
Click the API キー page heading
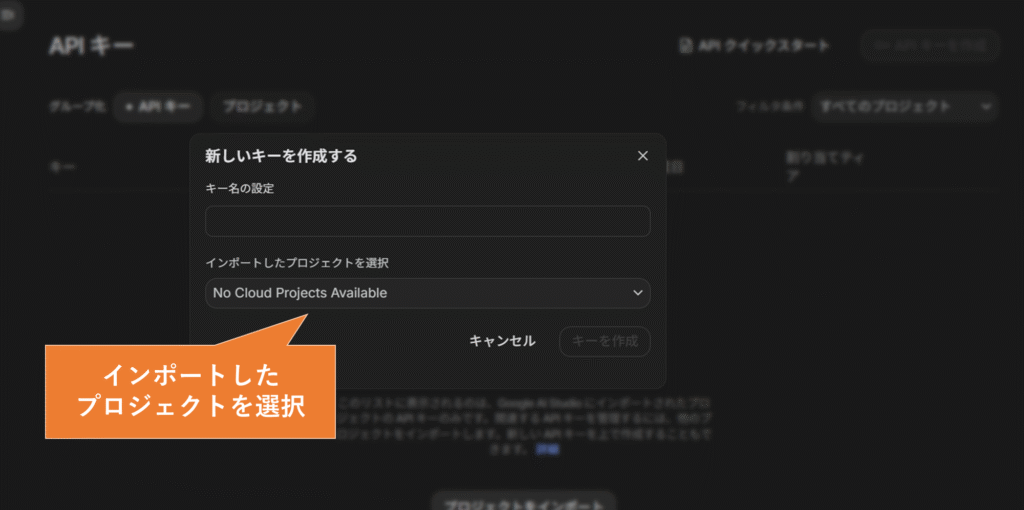91,46
